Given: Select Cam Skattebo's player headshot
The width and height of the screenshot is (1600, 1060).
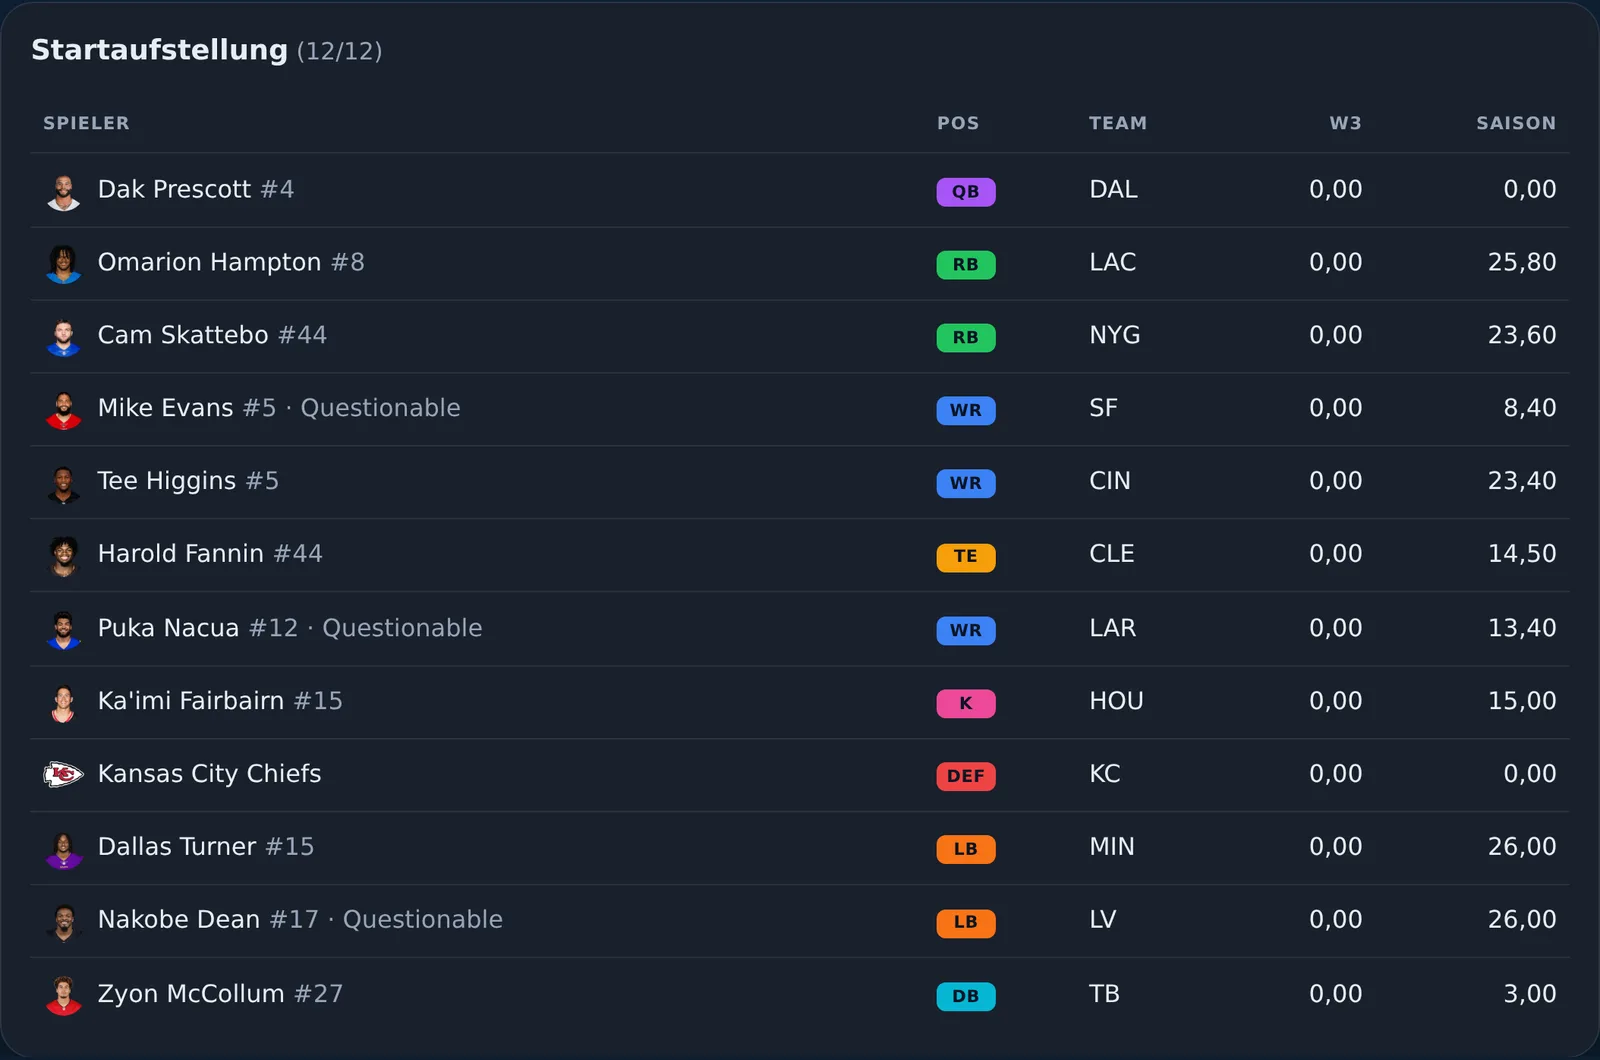Looking at the screenshot, I should click(x=64, y=337).
